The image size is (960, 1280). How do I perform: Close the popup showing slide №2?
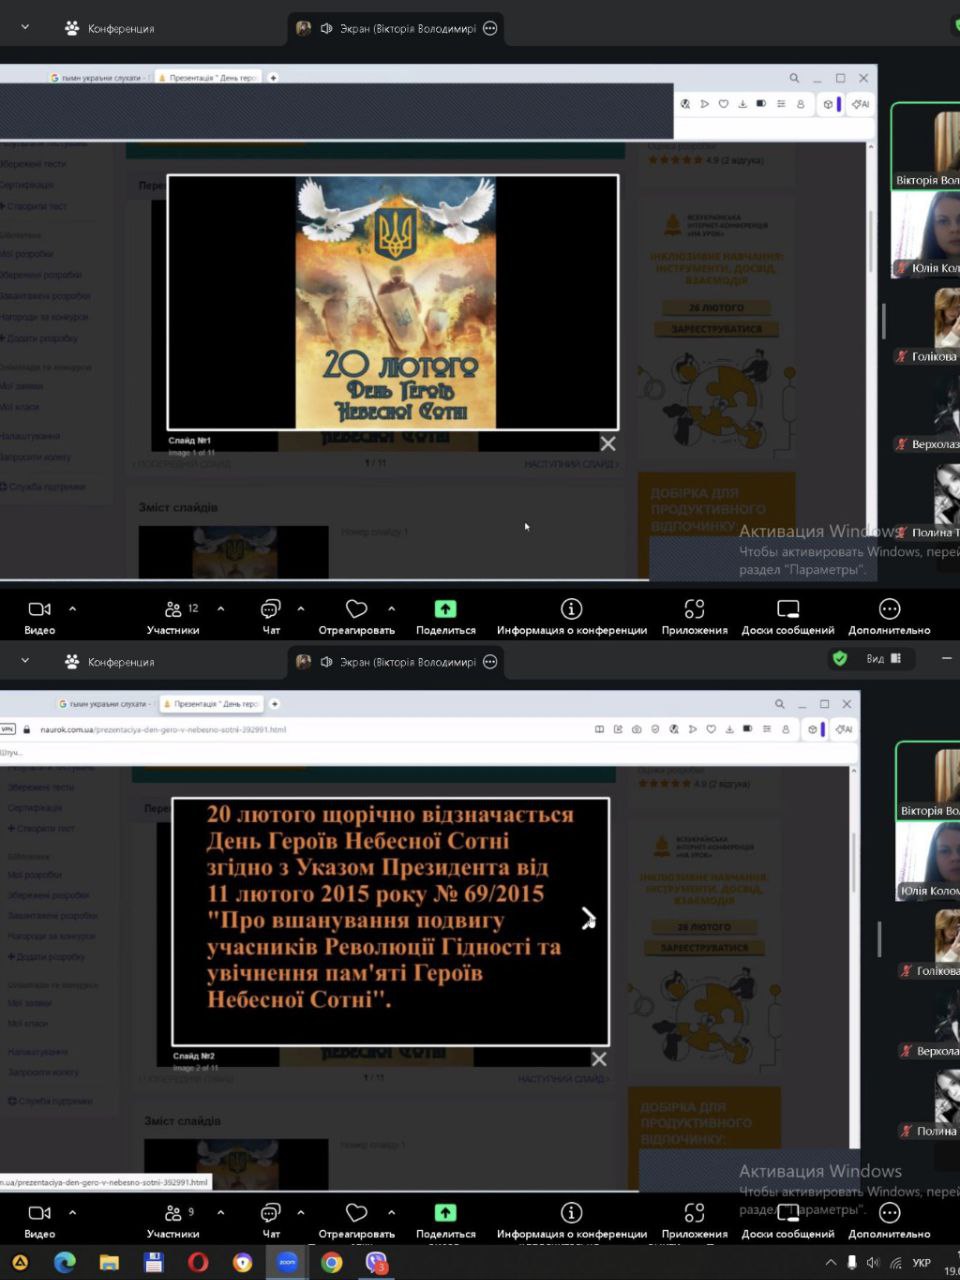[x=599, y=1058]
